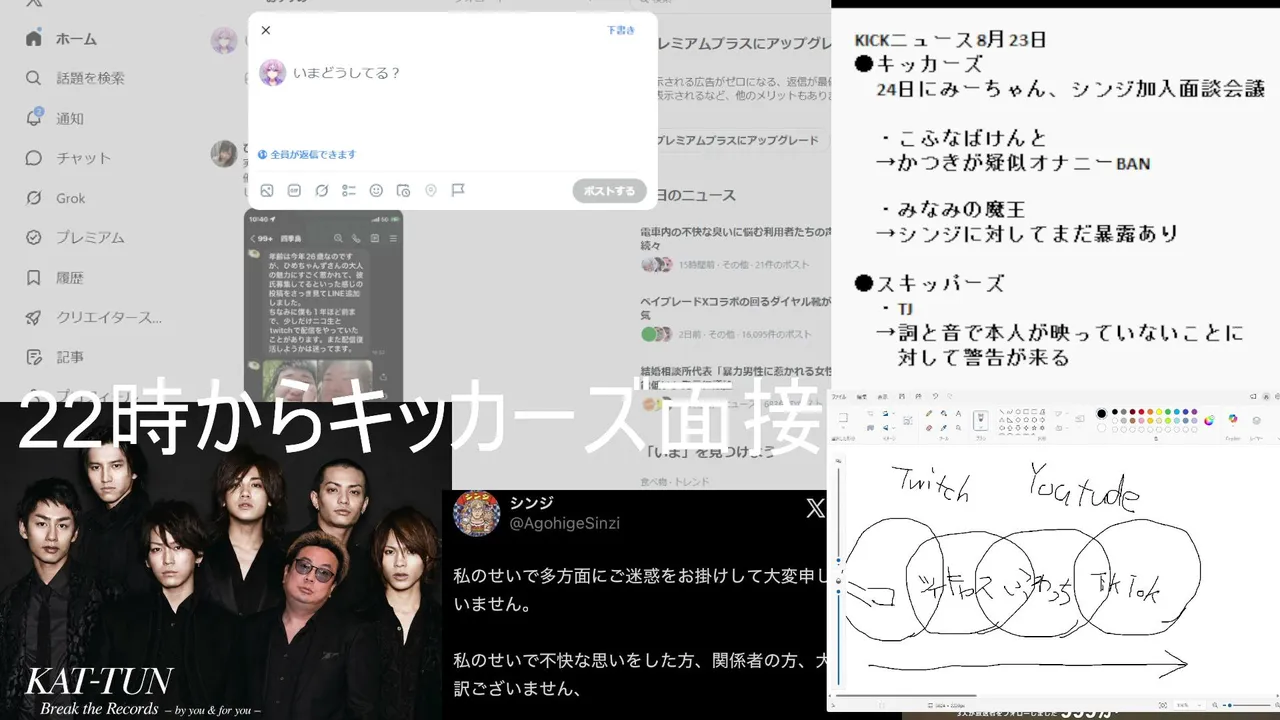
Task: Expand the selection tool dropdown in Paint
Action: tap(843, 427)
